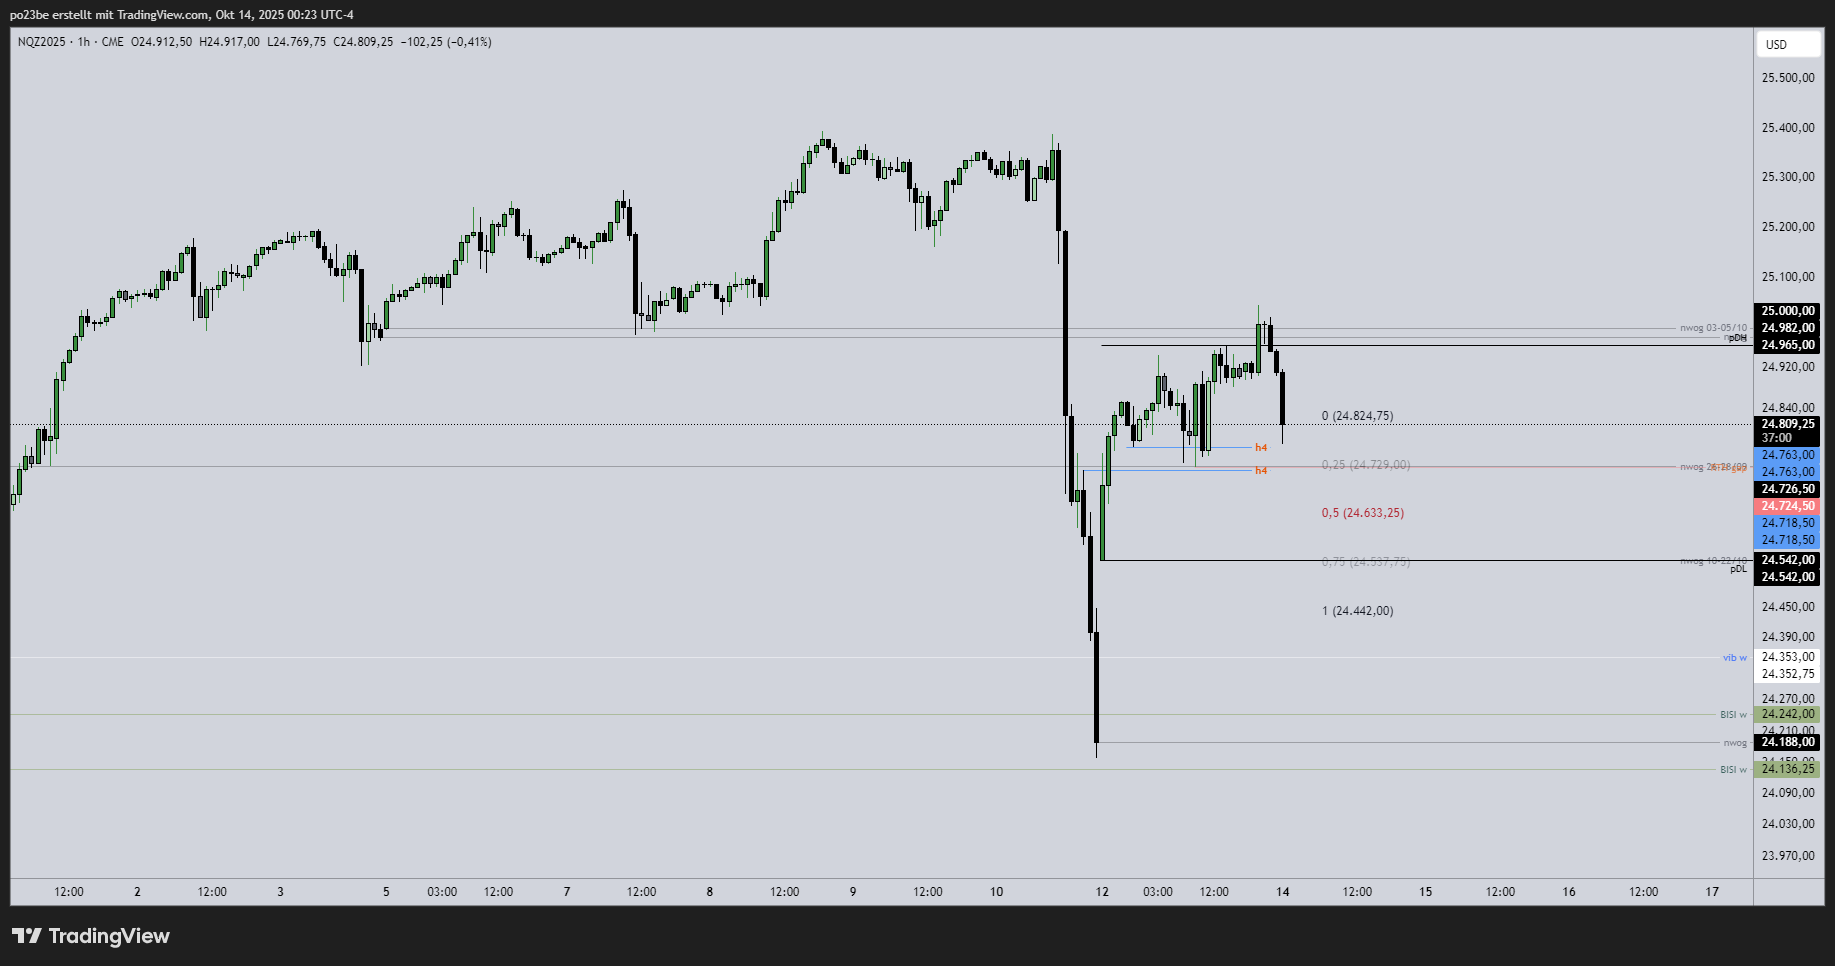Click the 14 date label on the time axis

click(1281, 891)
